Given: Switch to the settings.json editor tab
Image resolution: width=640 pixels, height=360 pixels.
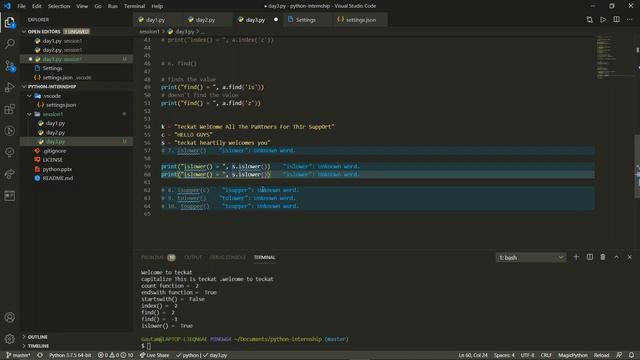Looking at the screenshot, I should [x=360, y=20].
